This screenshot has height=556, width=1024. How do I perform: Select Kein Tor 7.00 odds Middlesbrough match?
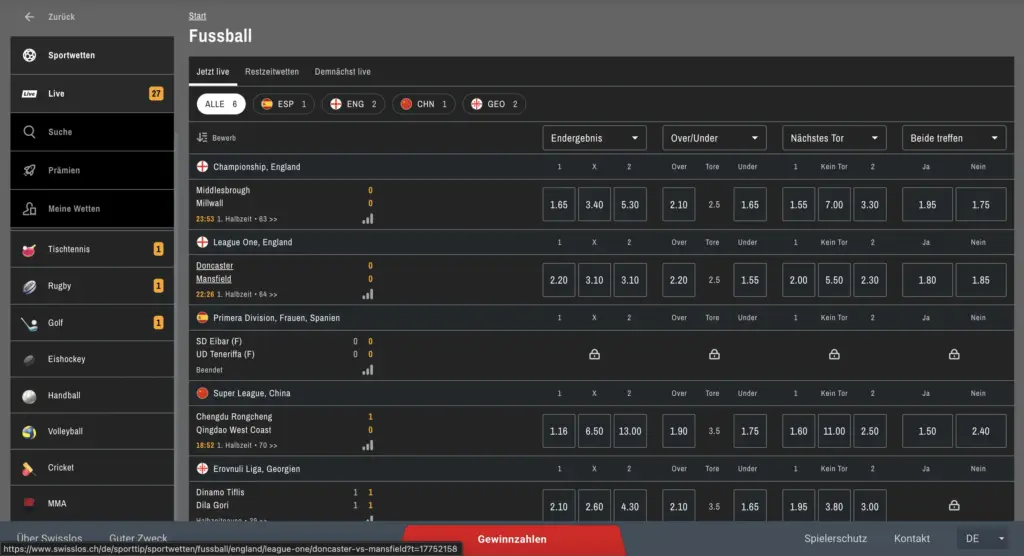tap(834, 204)
